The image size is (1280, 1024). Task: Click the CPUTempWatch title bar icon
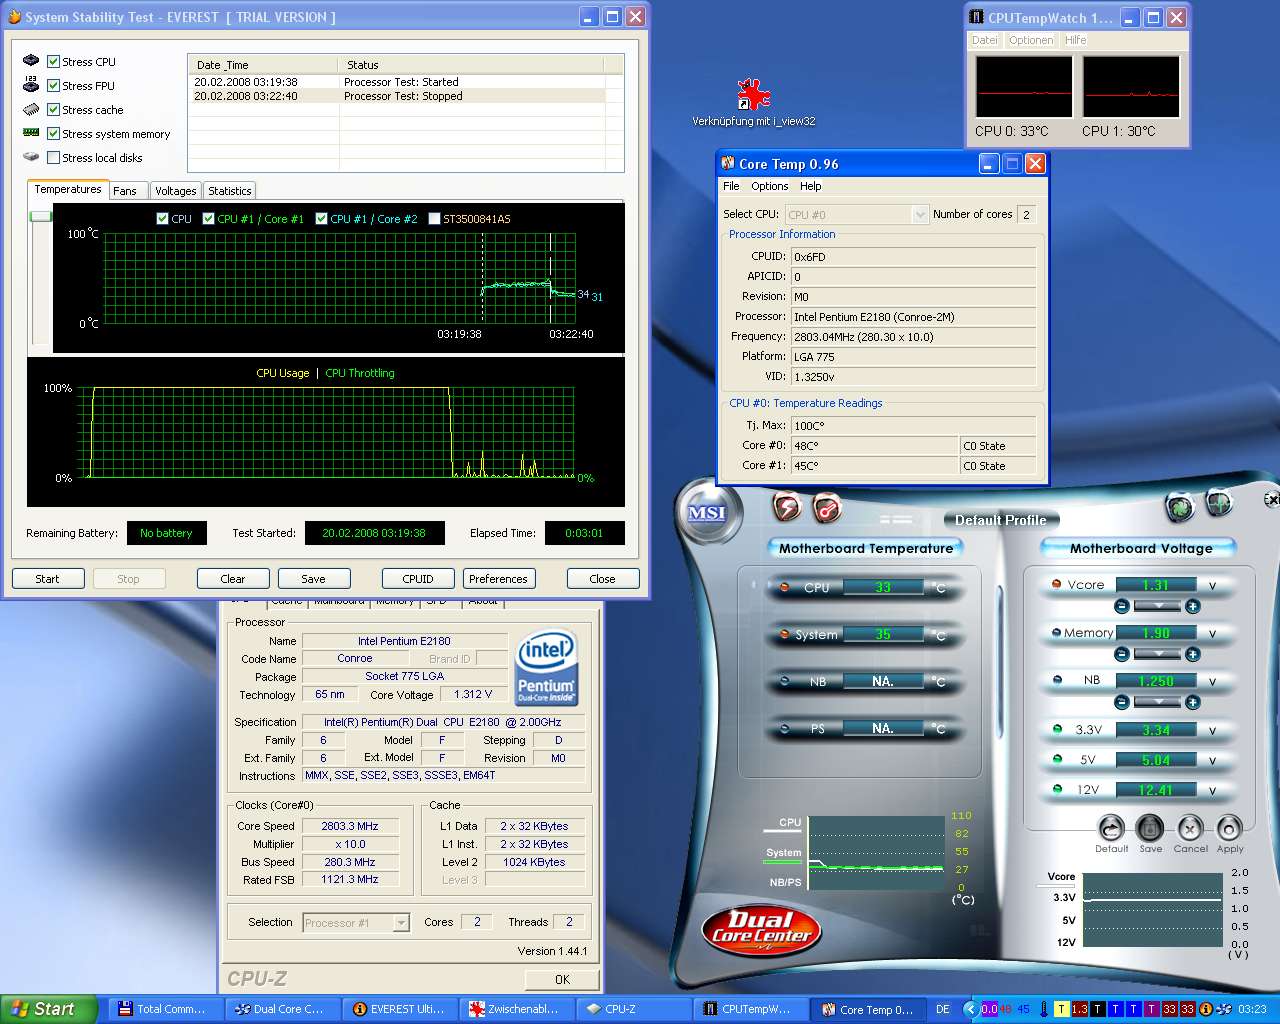click(976, 17)
